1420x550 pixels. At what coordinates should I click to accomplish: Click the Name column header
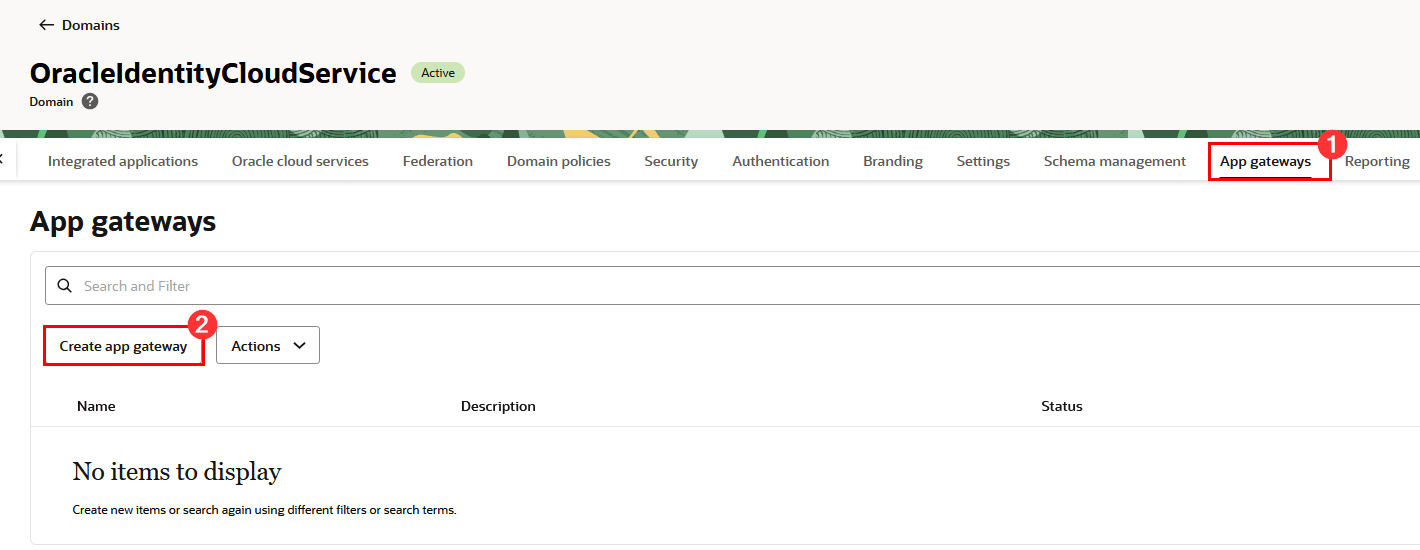(x=96, y=406)
